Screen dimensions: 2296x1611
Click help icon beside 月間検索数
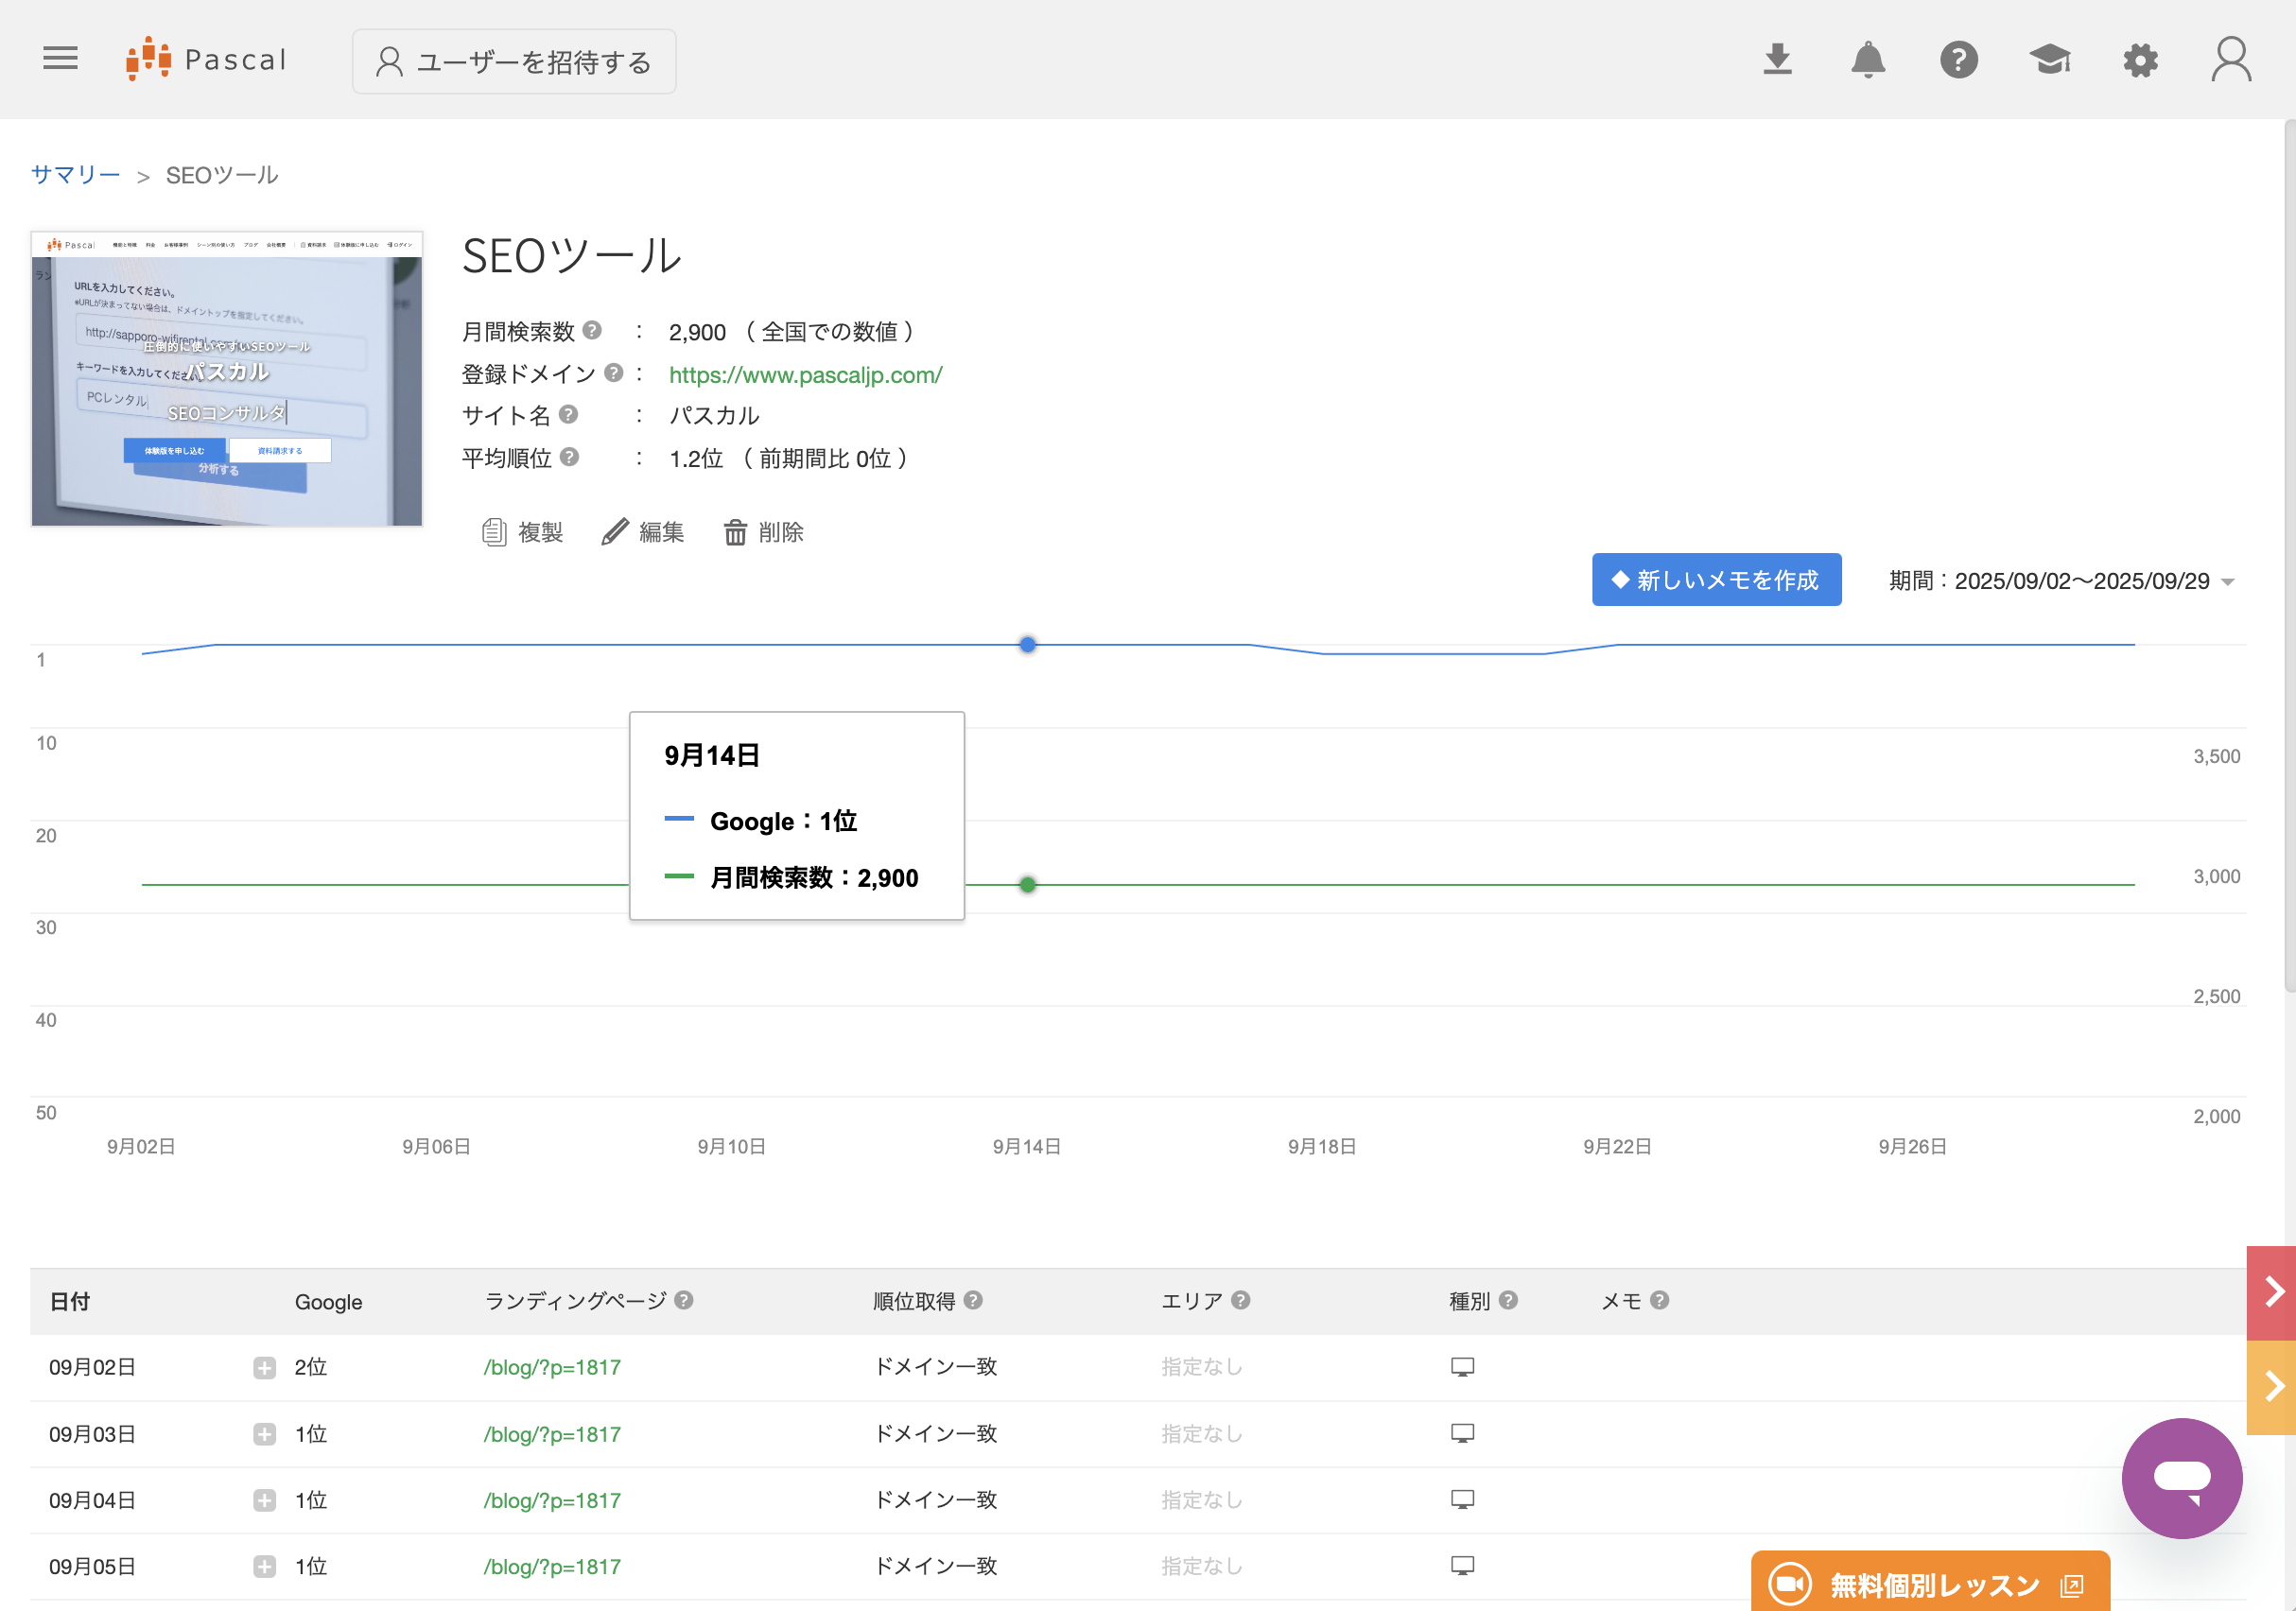point(592,330)
